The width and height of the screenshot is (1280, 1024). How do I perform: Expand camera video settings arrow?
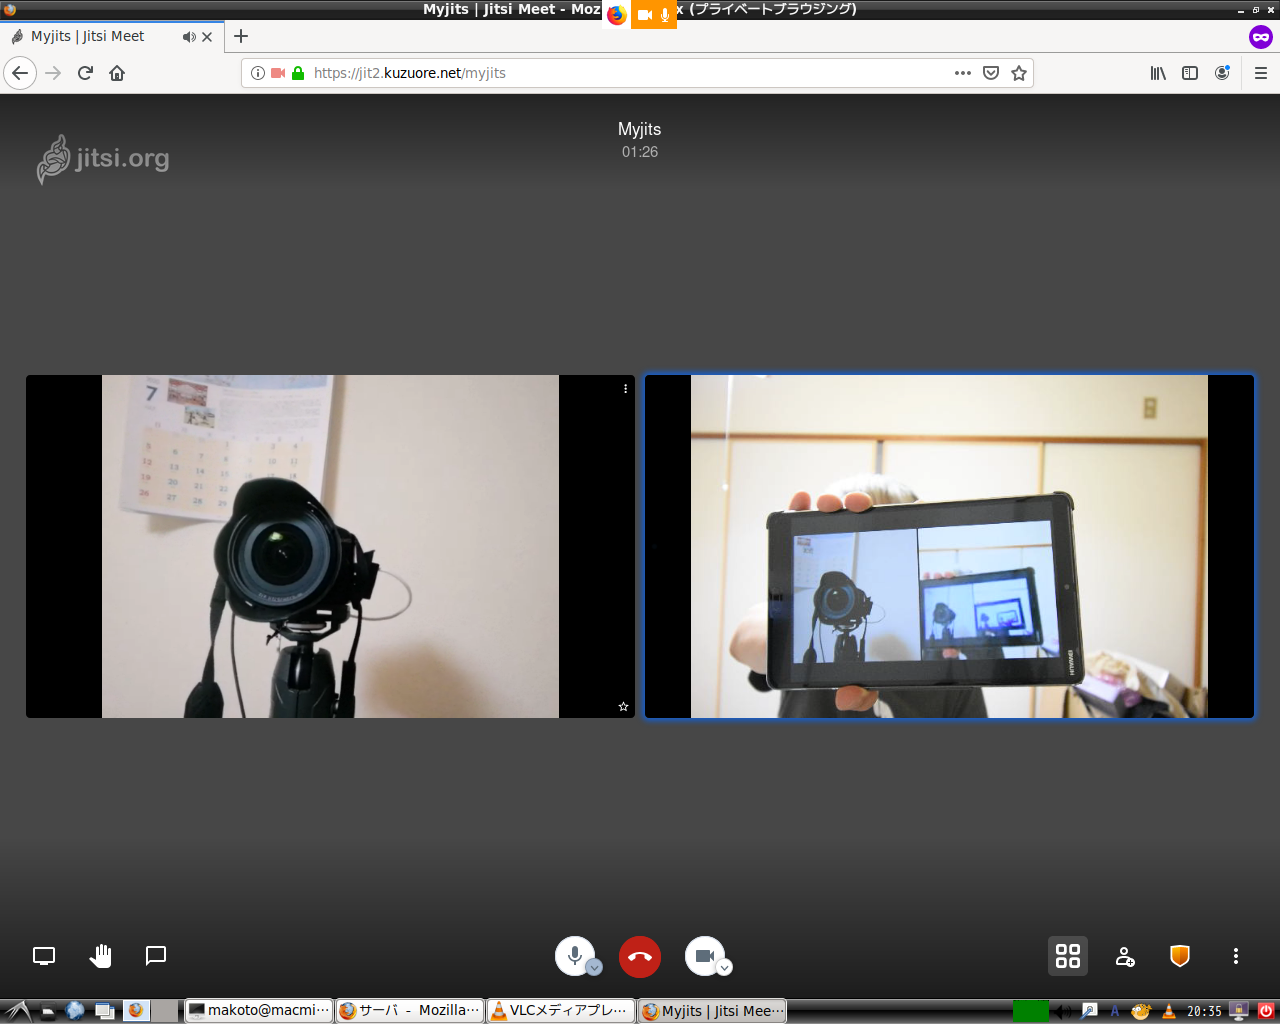coord(725,968)
